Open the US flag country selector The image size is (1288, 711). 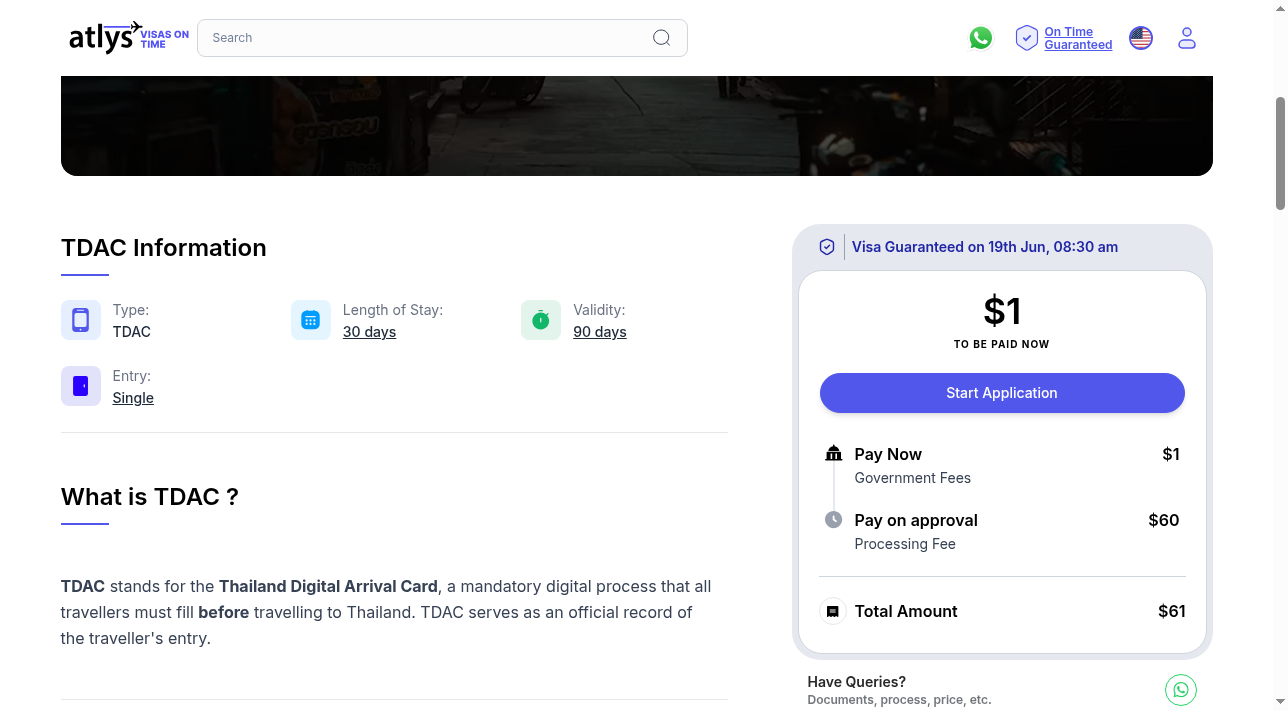pyautogui.click(x=1141, y=38)
